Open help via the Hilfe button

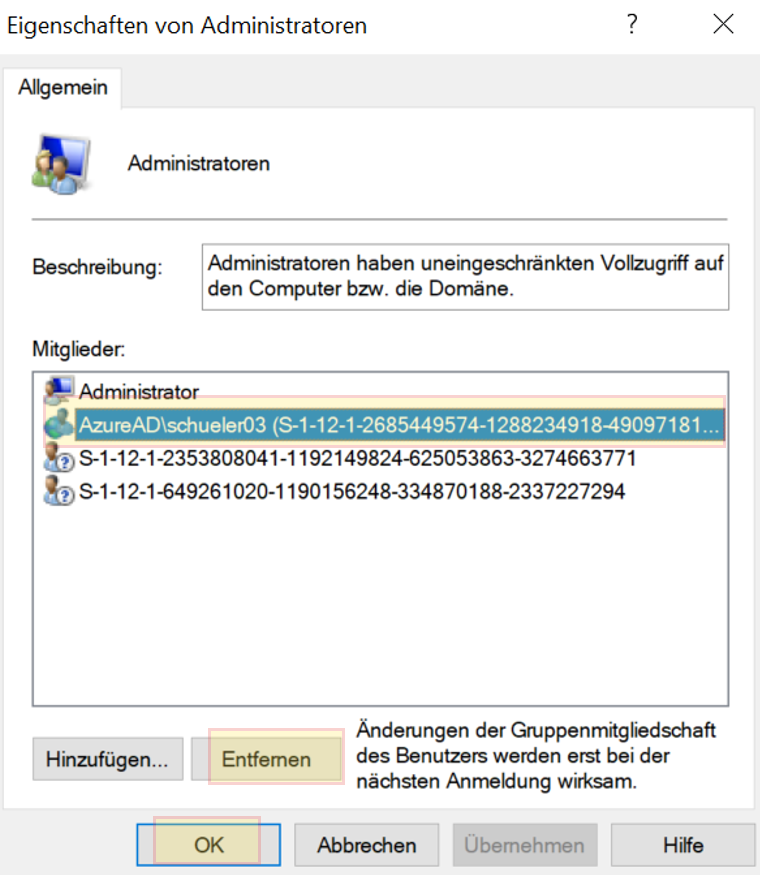point(683,845)
